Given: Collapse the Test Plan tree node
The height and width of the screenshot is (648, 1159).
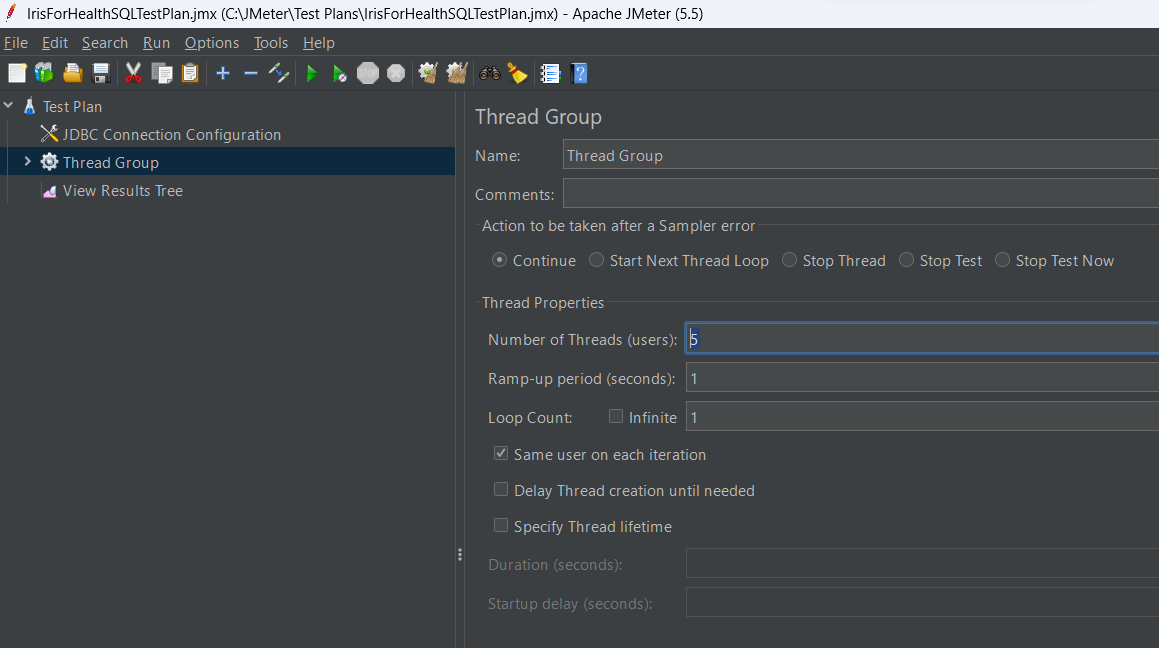Looking at the screenshot, I should 9,106.
